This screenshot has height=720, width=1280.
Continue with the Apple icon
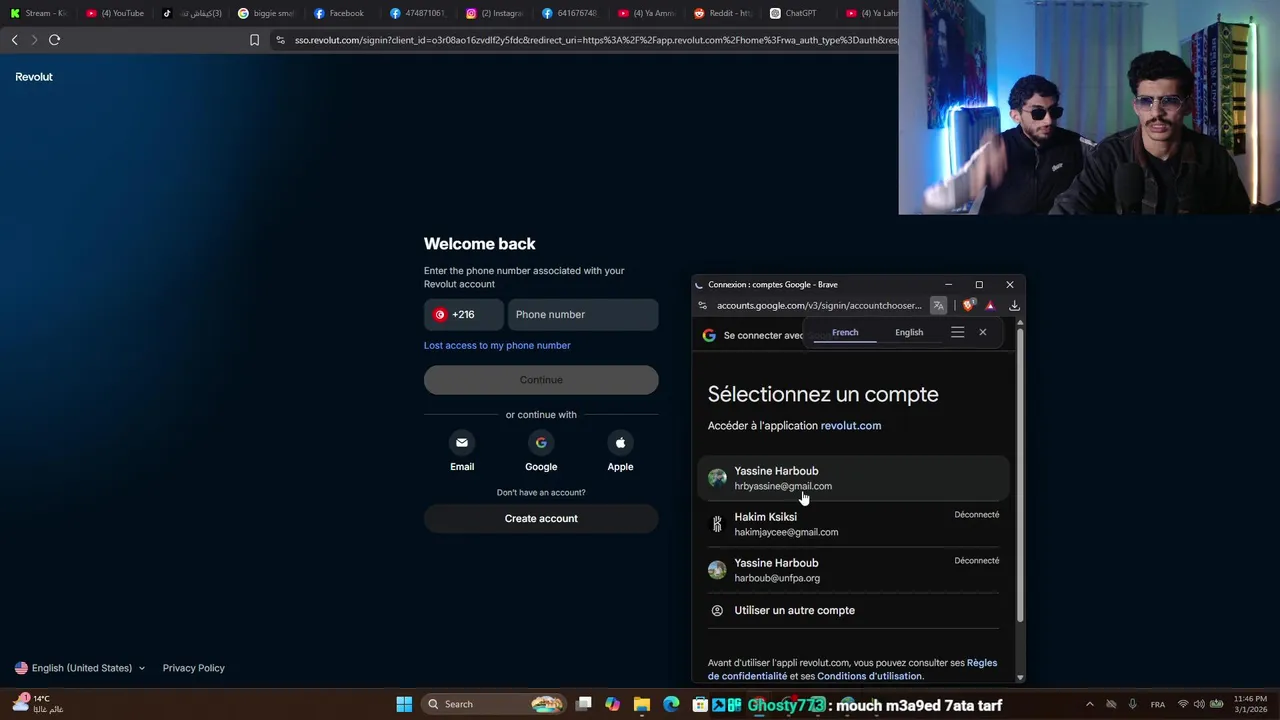point(620,443)
